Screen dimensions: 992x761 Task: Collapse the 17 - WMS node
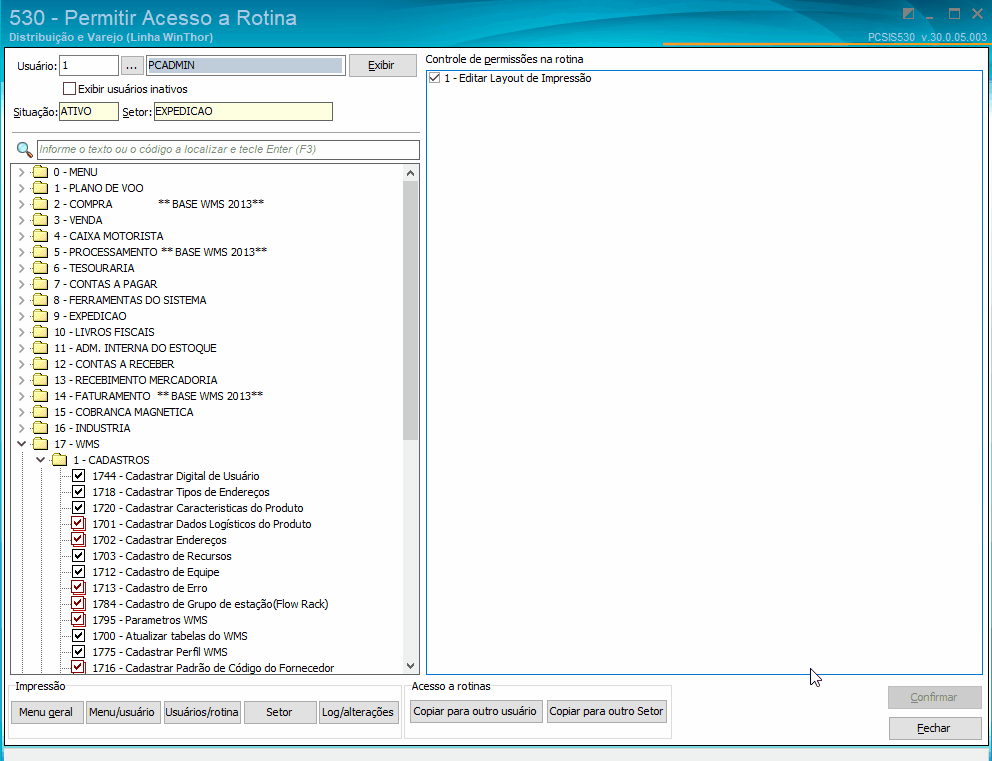22,444
